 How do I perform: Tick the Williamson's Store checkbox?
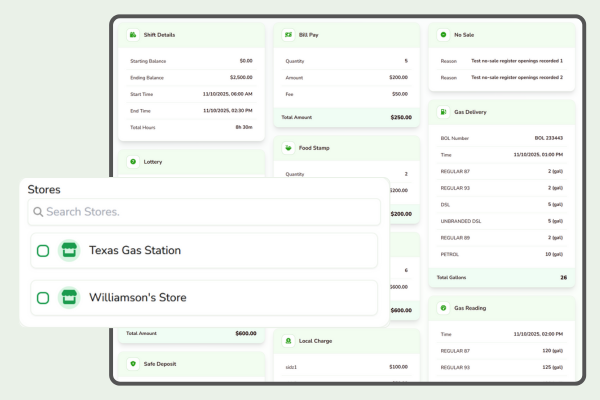[43, 298]
